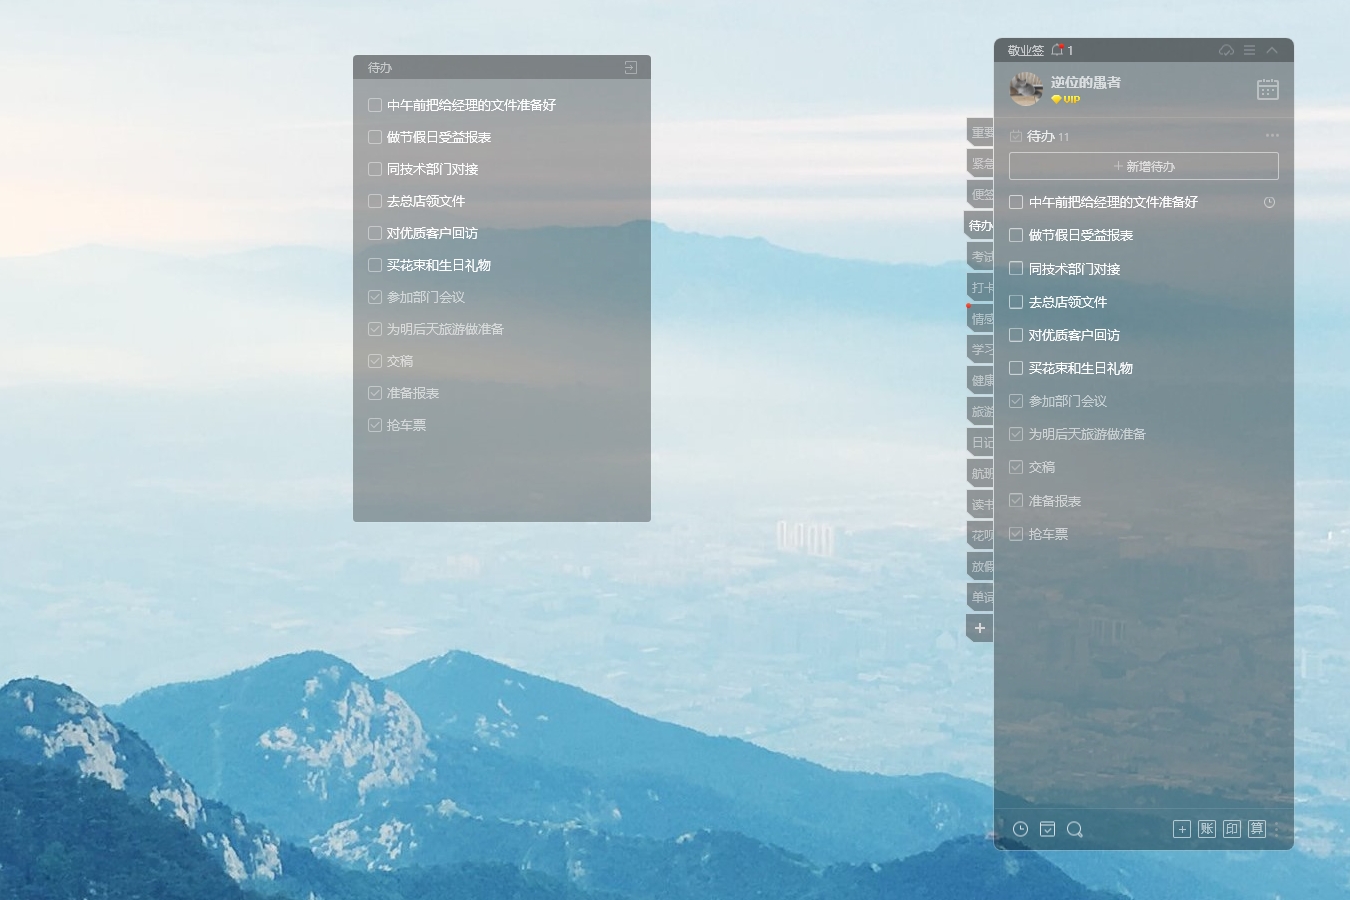Open the timeline clock icon in bottom bar
Viewport: 1350px width, 900px height.
point(1020,829)
